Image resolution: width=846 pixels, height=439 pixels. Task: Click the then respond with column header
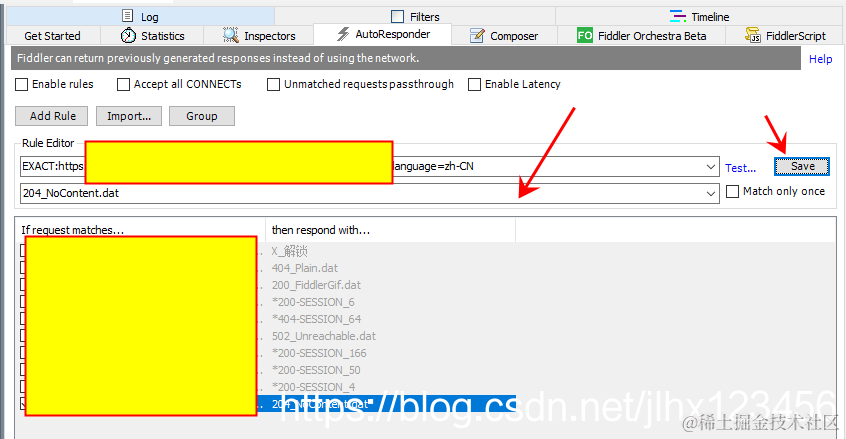coord(391,230)
